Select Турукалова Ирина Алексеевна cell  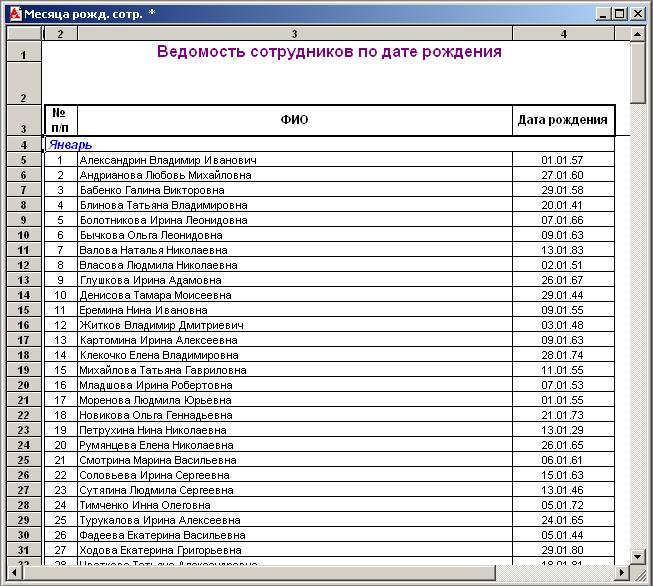pyautogui.click(x=294, y=520)
